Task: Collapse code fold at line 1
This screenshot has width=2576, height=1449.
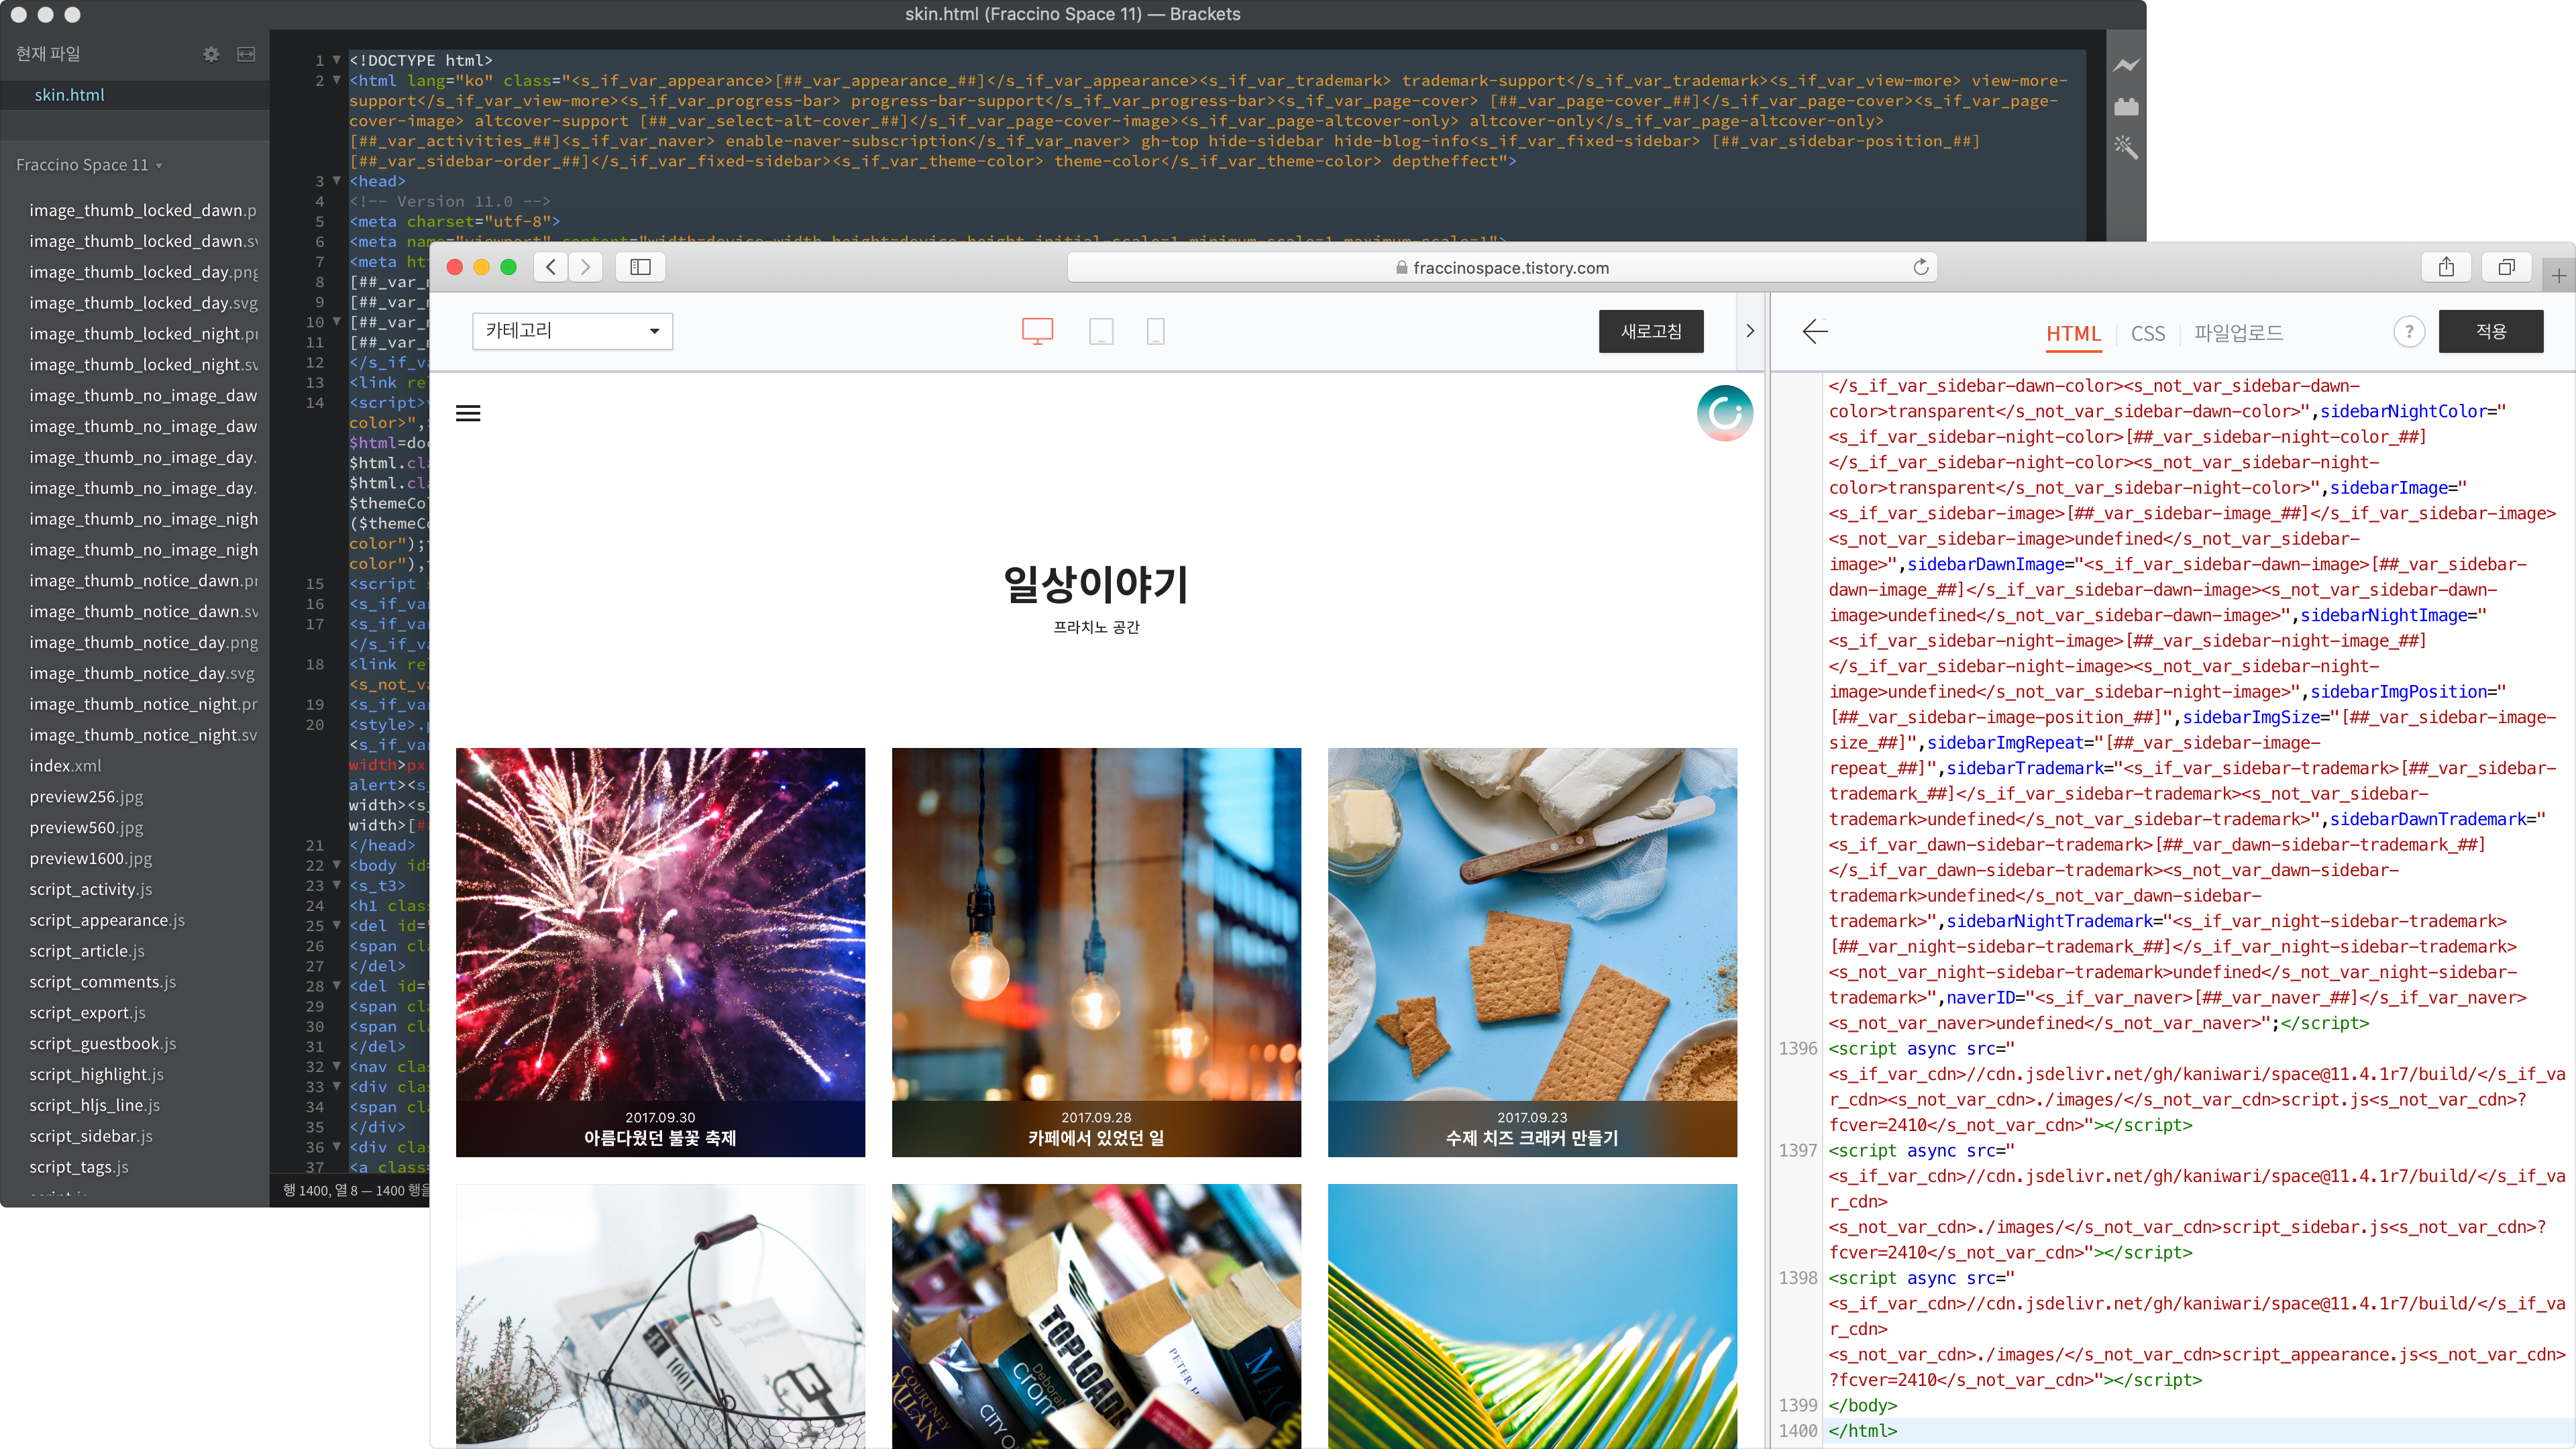Action: (337, 60)
